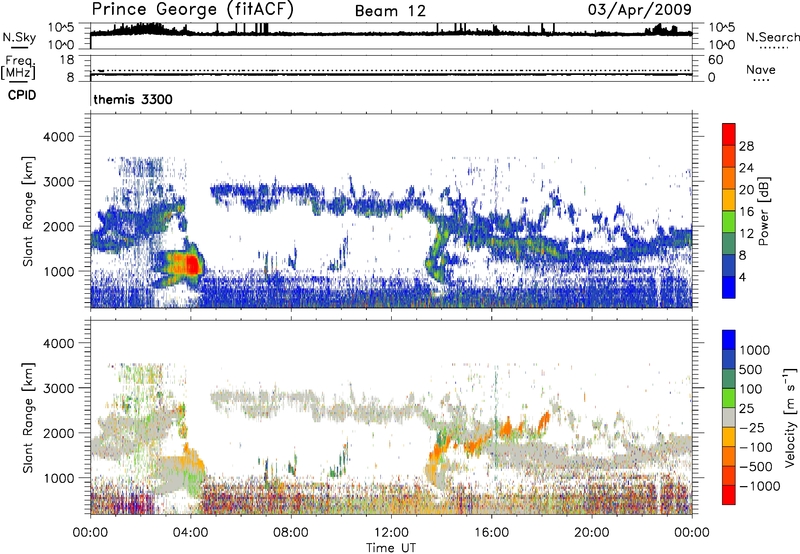
Task: Click the blue bottom of power color bar
Action: (x=729, y=288)
